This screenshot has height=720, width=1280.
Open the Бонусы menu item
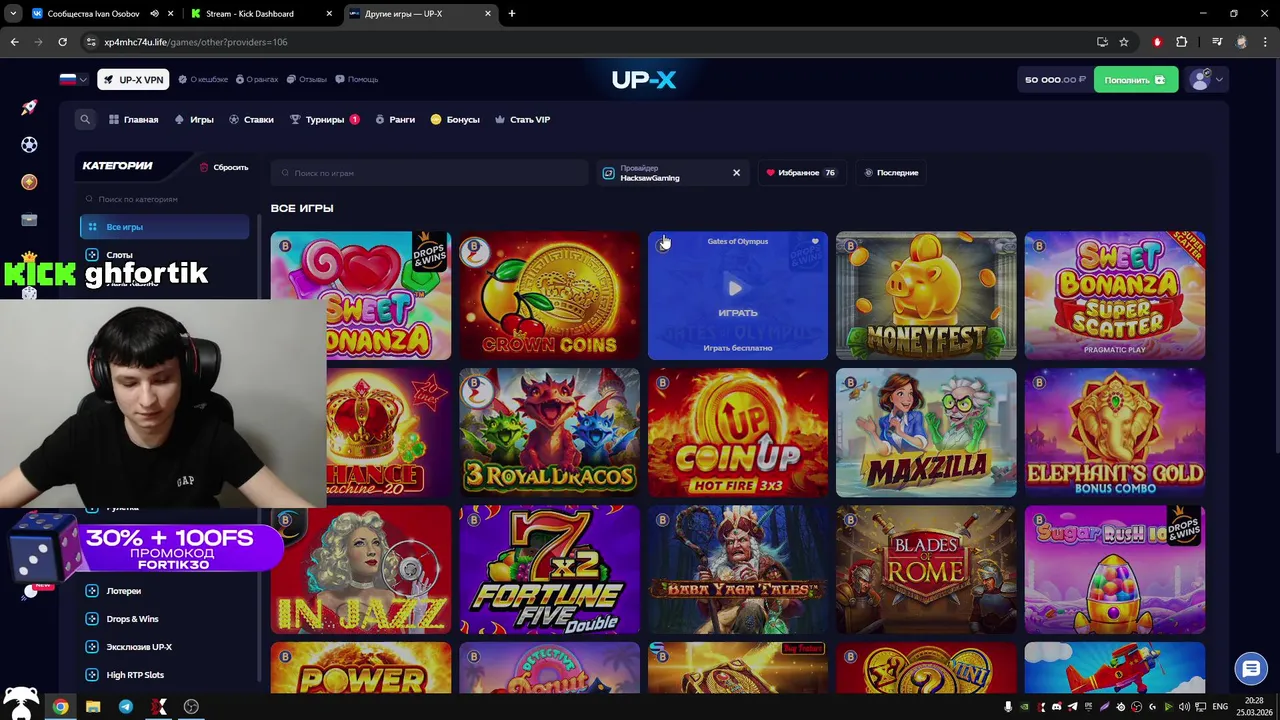[x=455, y=119]
